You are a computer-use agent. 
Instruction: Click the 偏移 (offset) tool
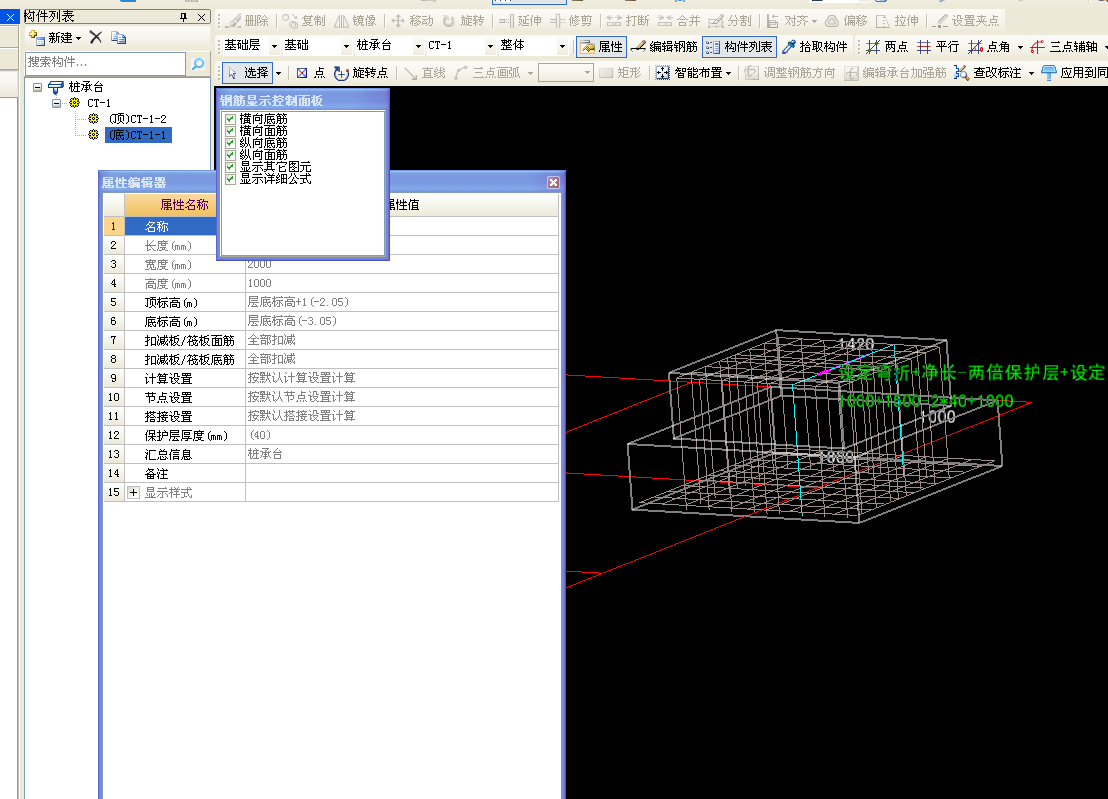click(847, 21)
